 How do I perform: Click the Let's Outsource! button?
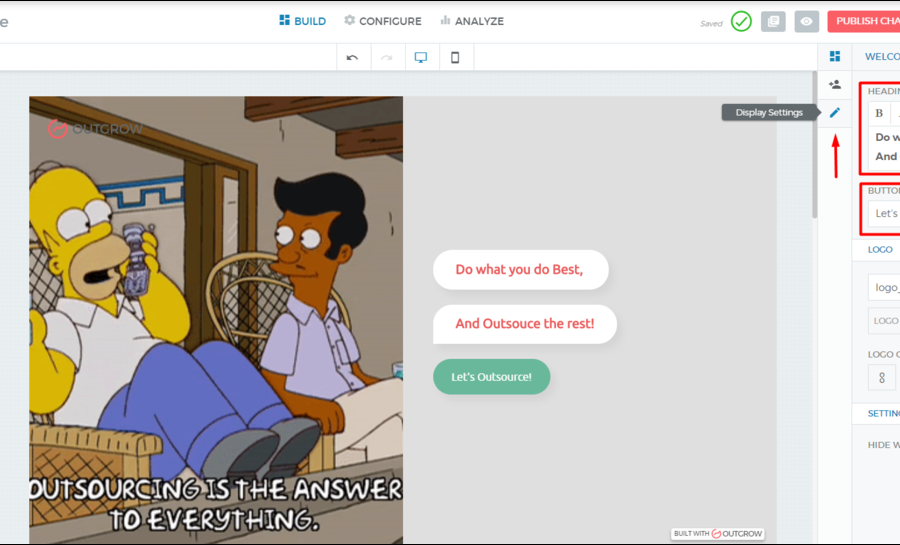491,377
